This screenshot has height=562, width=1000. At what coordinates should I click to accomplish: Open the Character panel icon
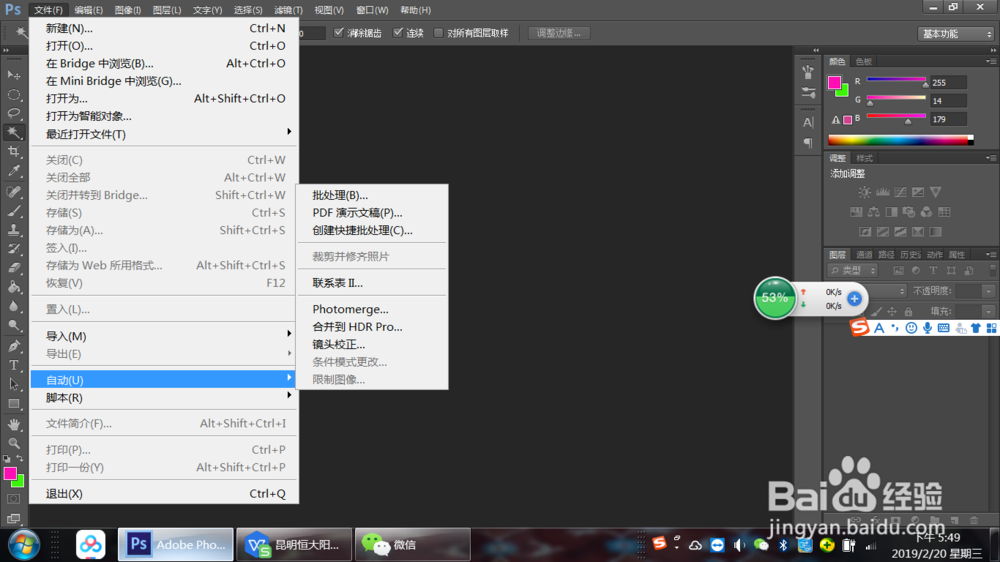pyautogui.click(x=808, y=122)
